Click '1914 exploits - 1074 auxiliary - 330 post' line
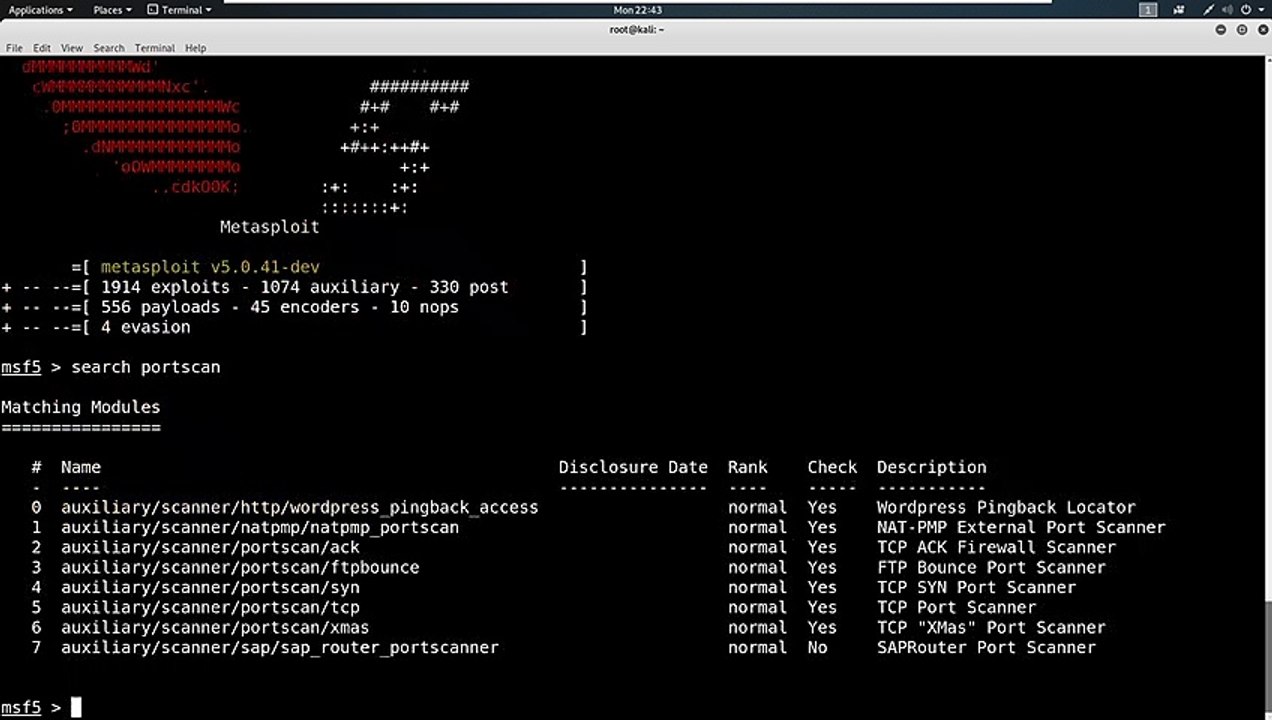The width and height of the screenshot is (1272, 720). click(x=305, y=287)
